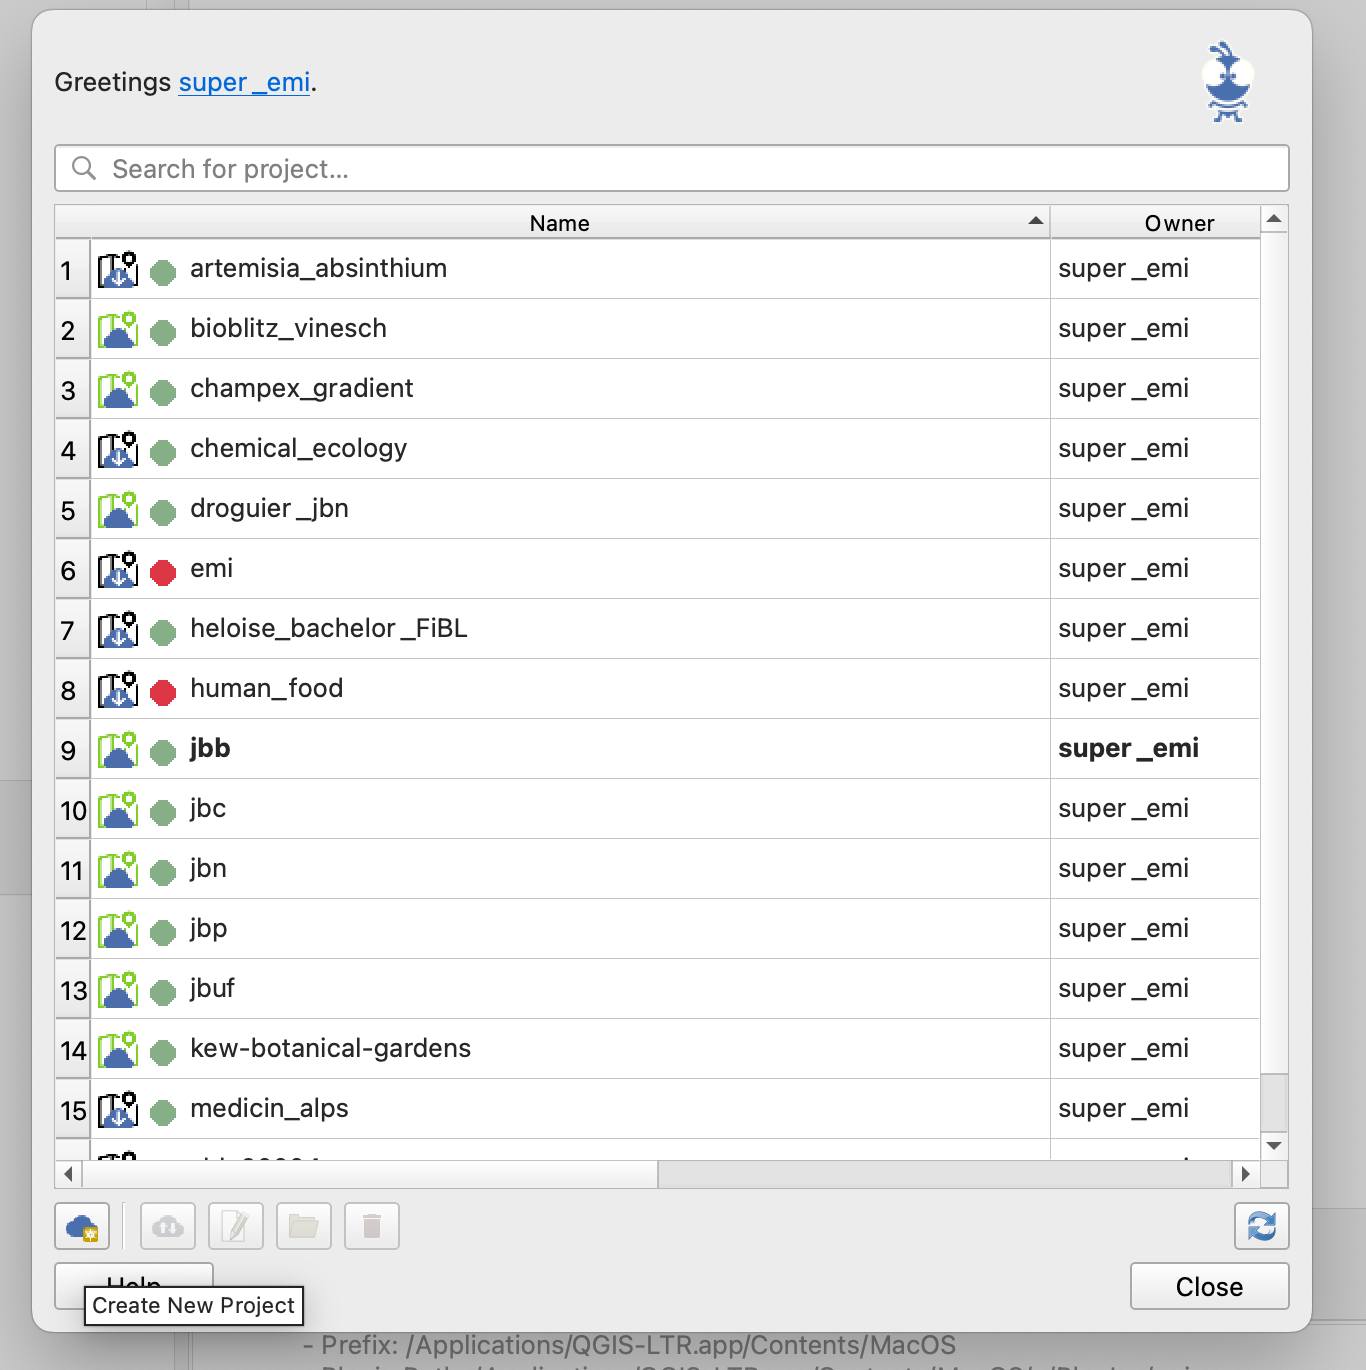Open the super_emi account link
The width and height of the screenshot is (1366, 1370).
tap(244, 82)
